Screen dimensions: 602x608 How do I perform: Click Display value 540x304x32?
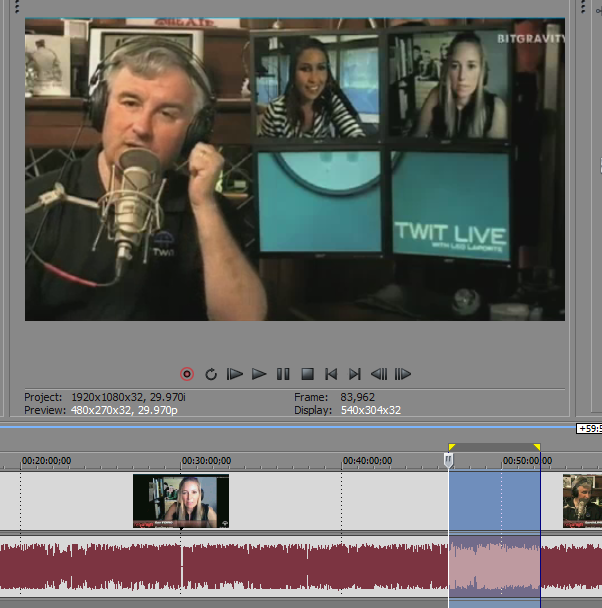pyautogui.click(x=371, y=410)
